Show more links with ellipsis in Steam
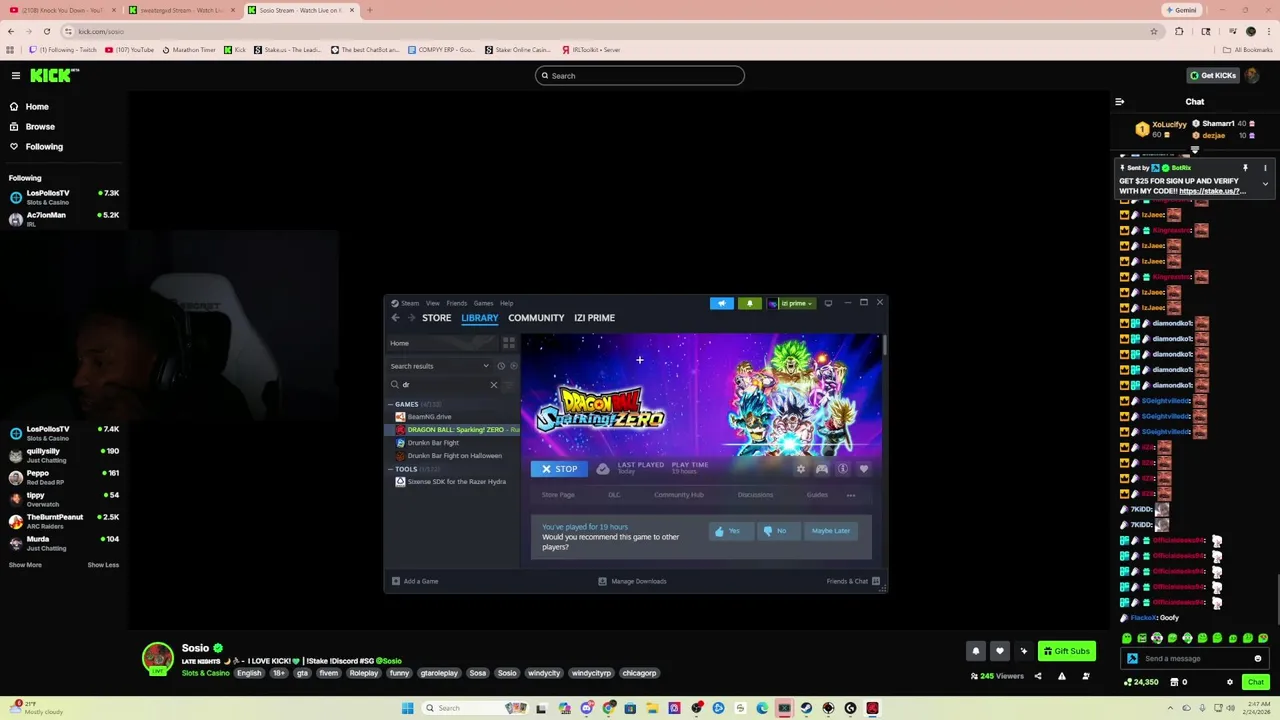The image size is (1280, 720). pyautogui.click(x=851, y=495)
